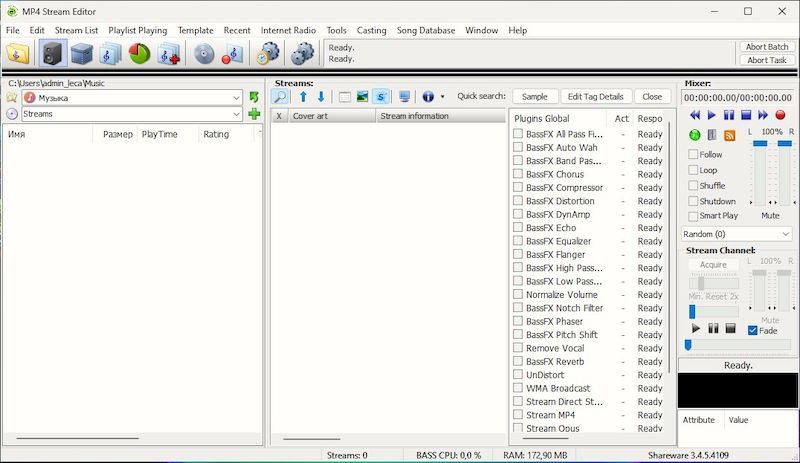Open the dropdown arrow next to info icon
Viewport: 800px width, 463px height.
tap(442, 97)
